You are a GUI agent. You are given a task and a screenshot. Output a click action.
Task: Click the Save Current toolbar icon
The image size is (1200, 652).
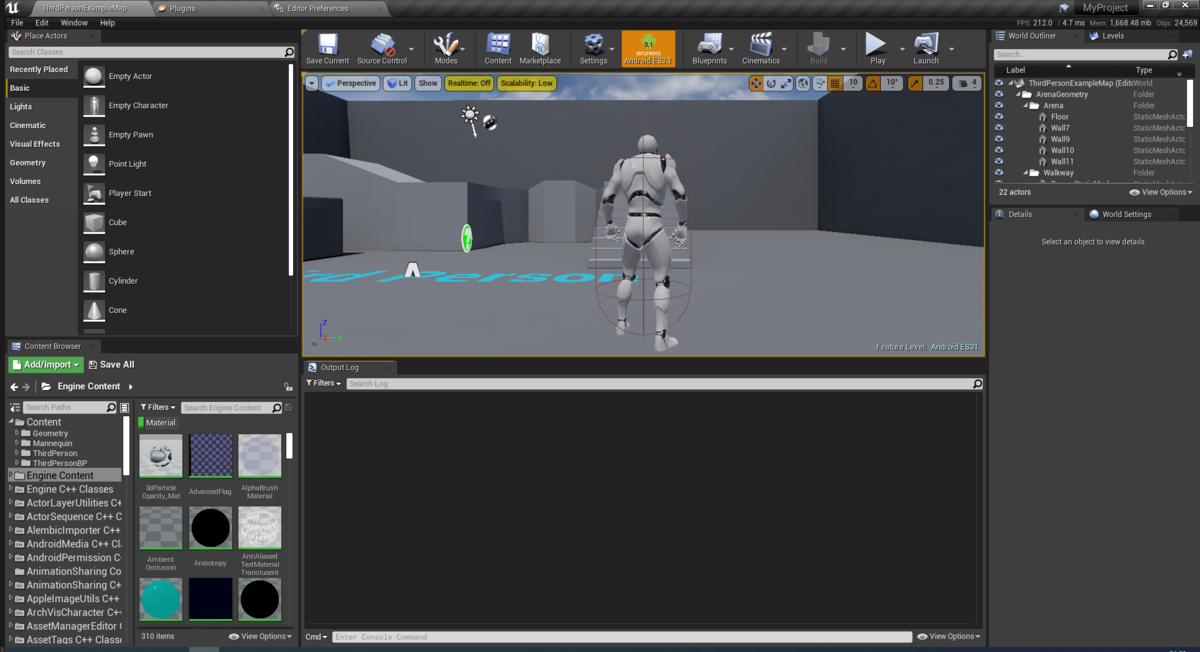click(x=327, y=44)
